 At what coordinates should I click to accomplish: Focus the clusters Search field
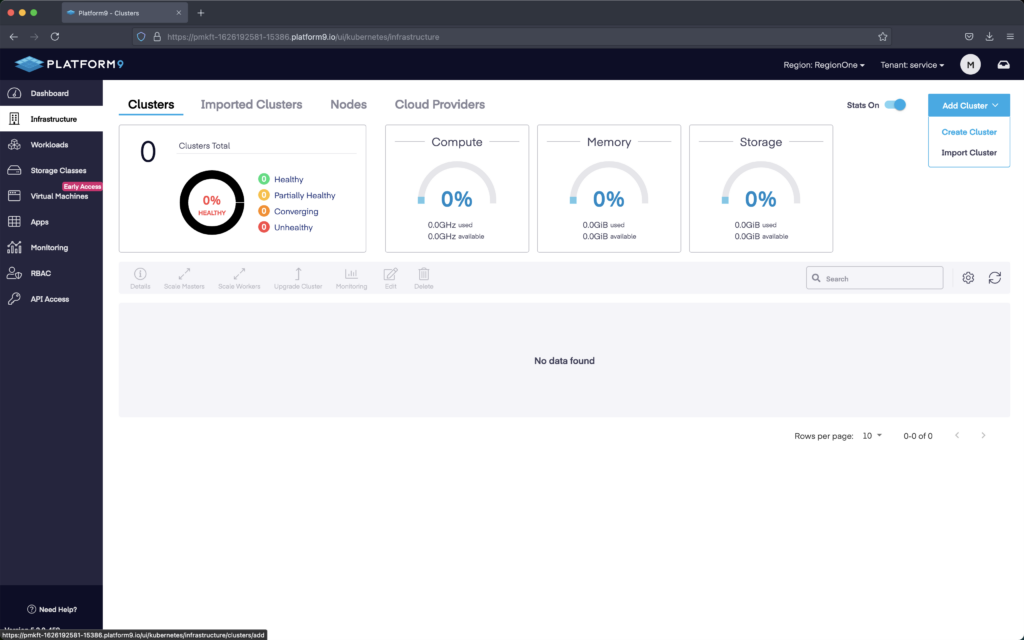(x=874, y=278)
